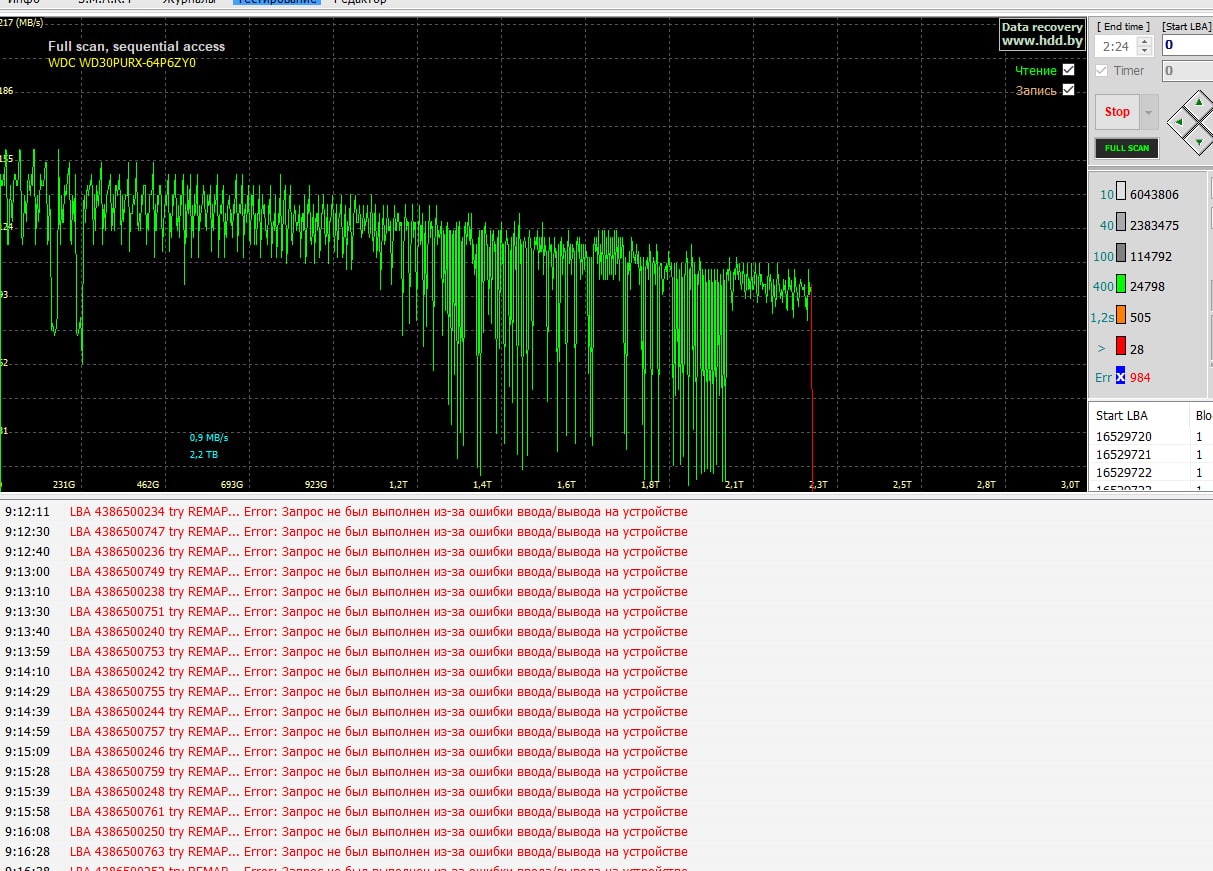Click the 2383475 block count
1213x871 pixels.
pos(1154,226)
